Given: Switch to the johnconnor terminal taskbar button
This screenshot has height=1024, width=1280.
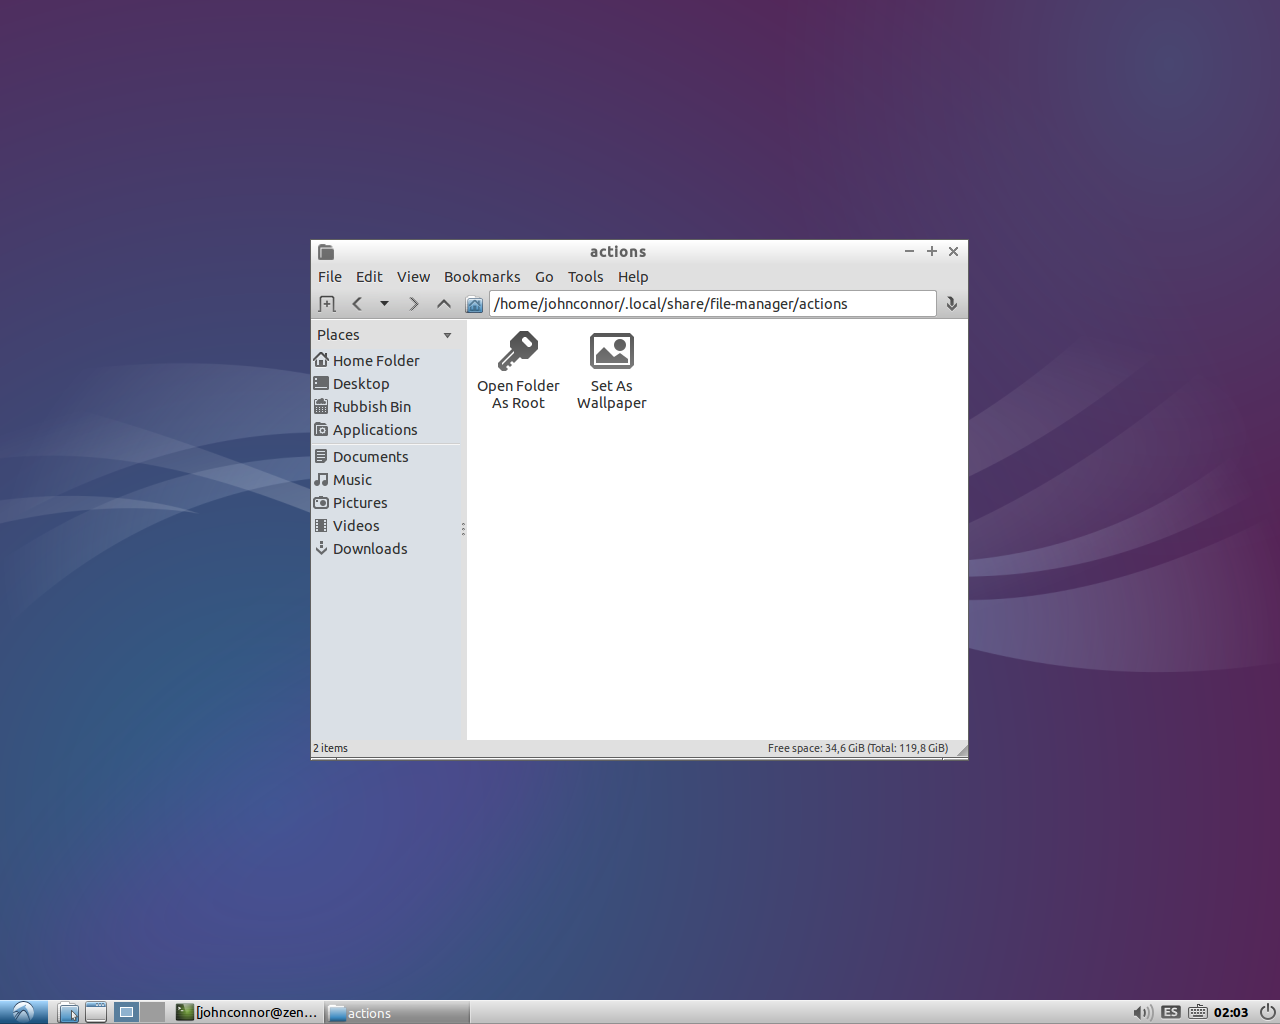Looking at the screenshot, I should pos(247,1012).
